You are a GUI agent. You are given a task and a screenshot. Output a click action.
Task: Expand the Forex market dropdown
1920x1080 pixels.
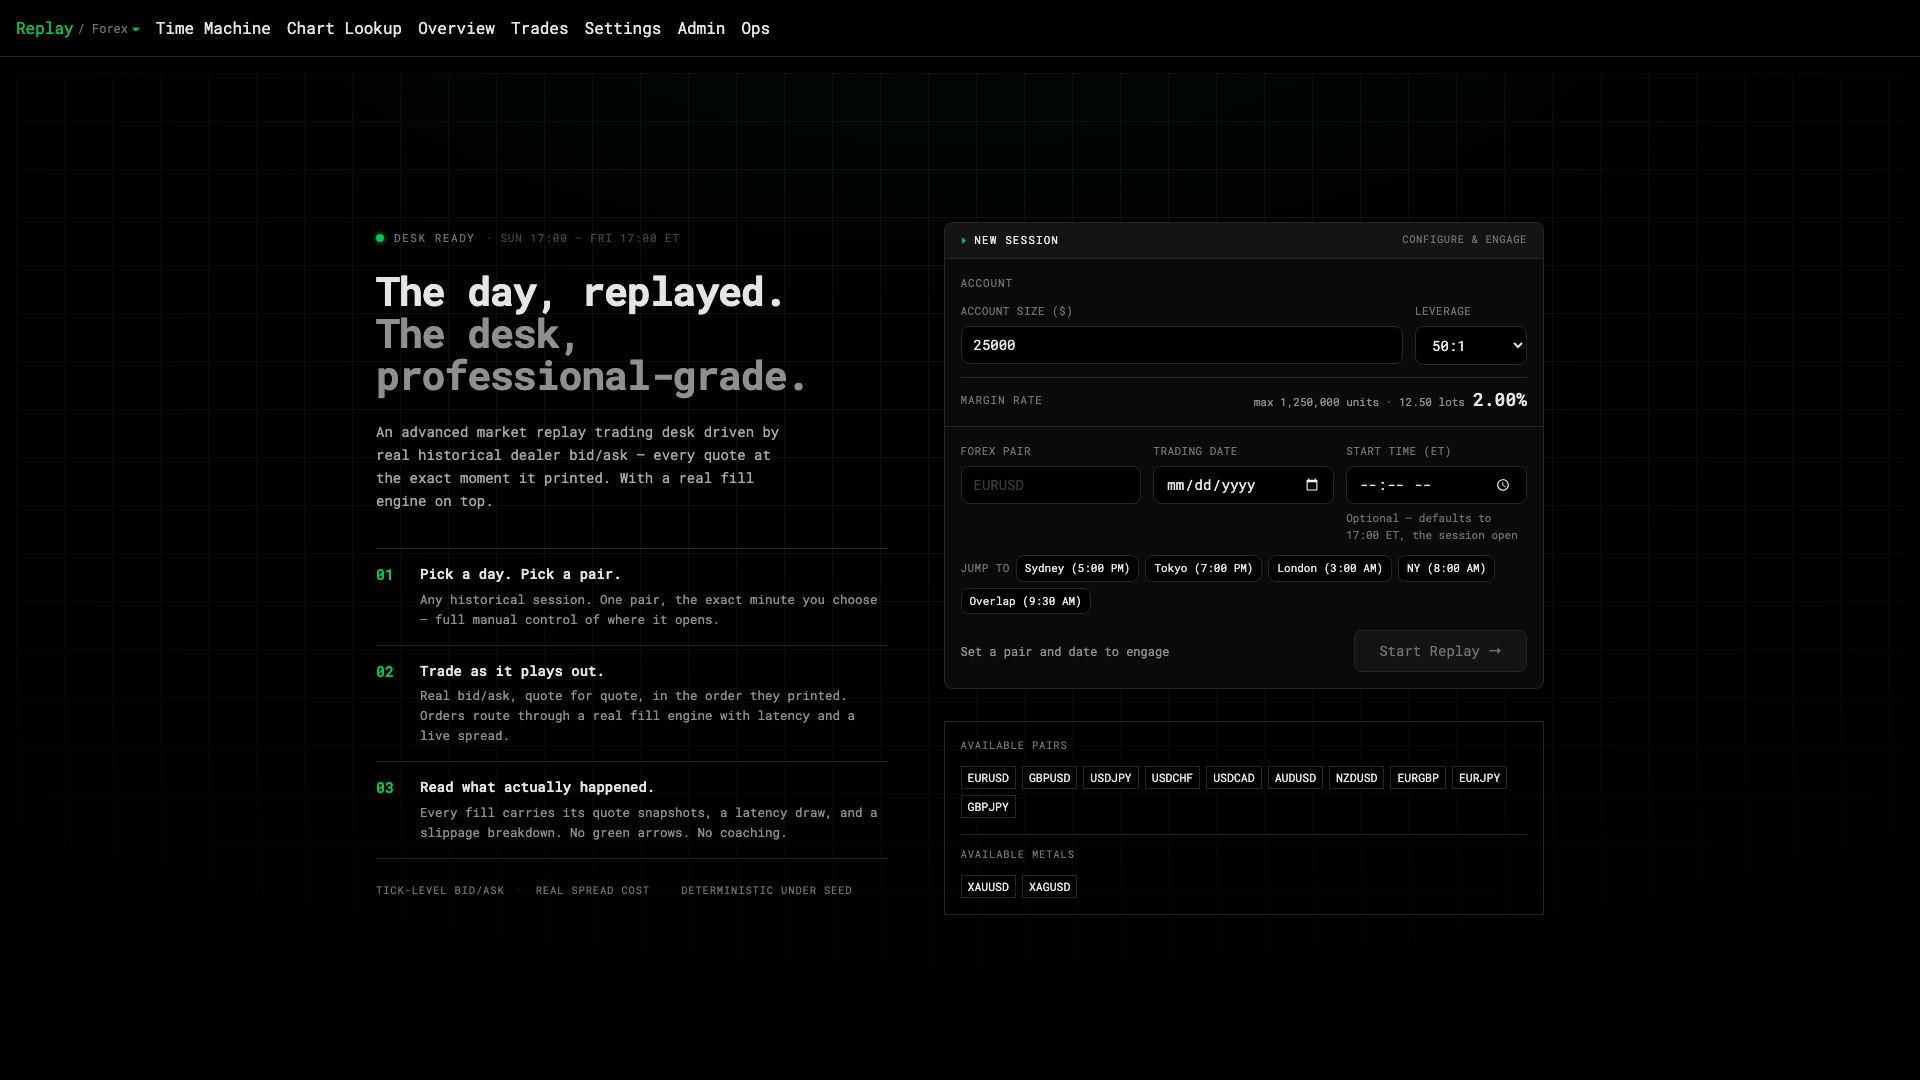pyautogui.click(x=116, y=29)
